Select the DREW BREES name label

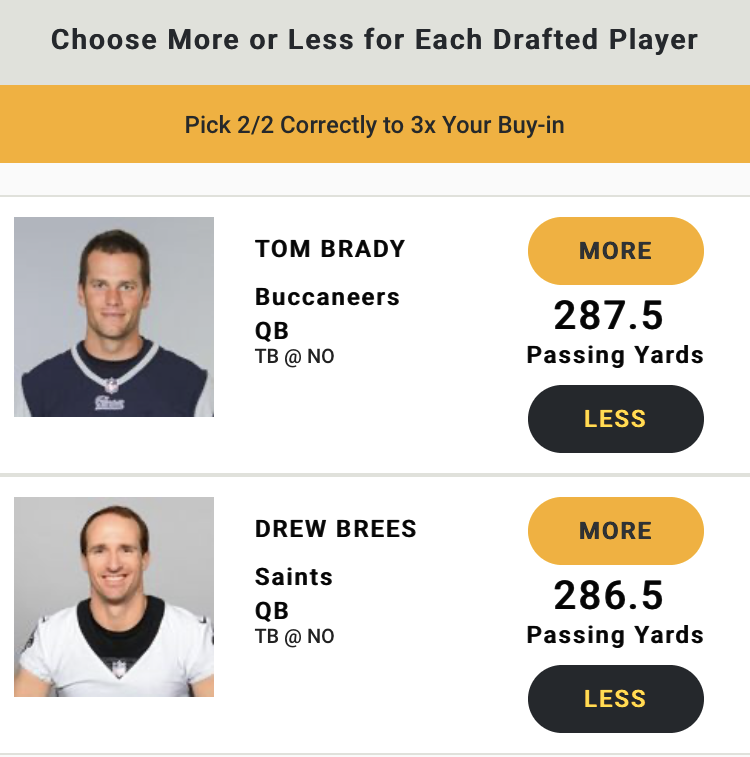335,529
